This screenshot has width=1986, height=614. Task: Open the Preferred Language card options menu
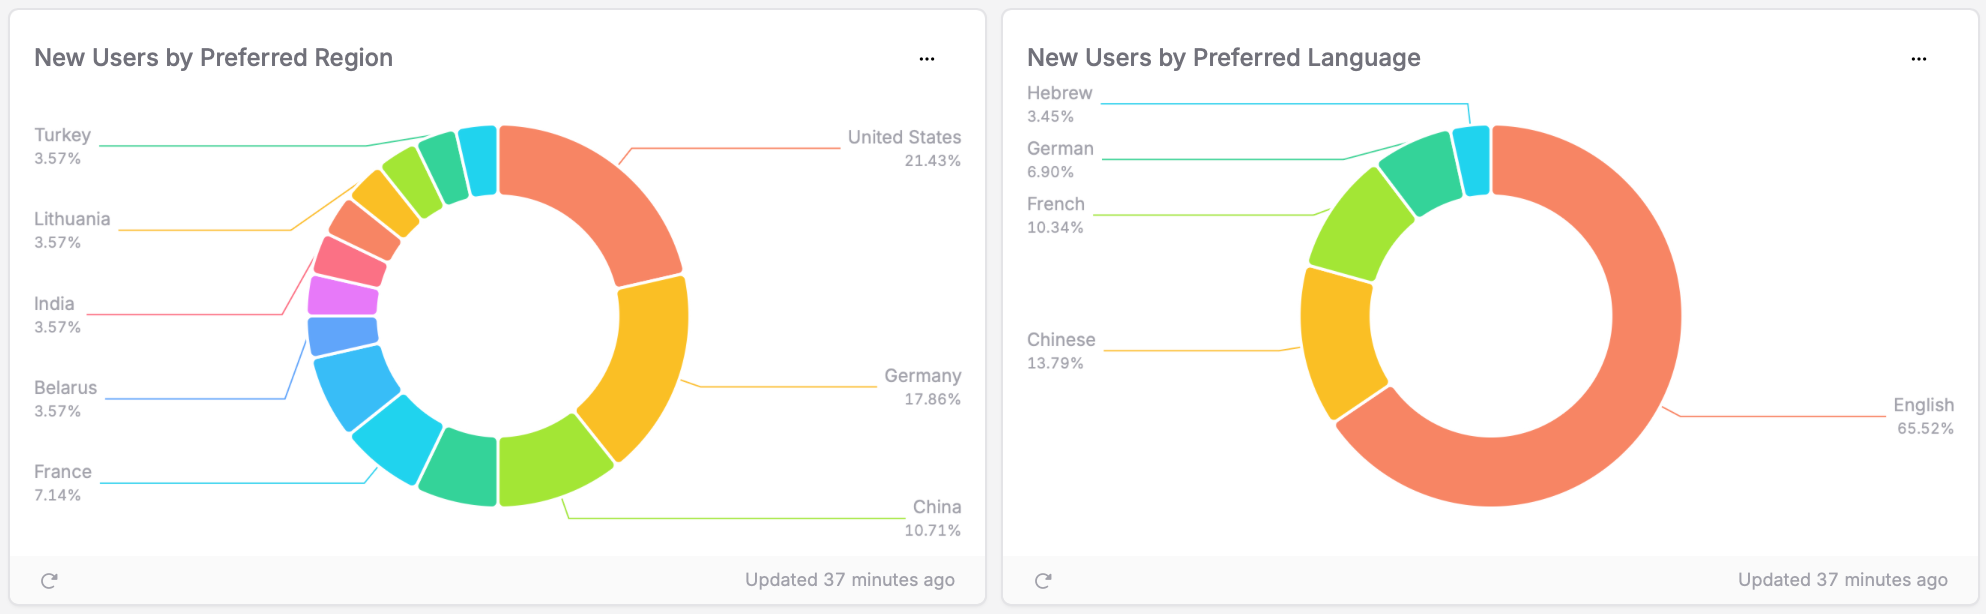pos(1918,59)
